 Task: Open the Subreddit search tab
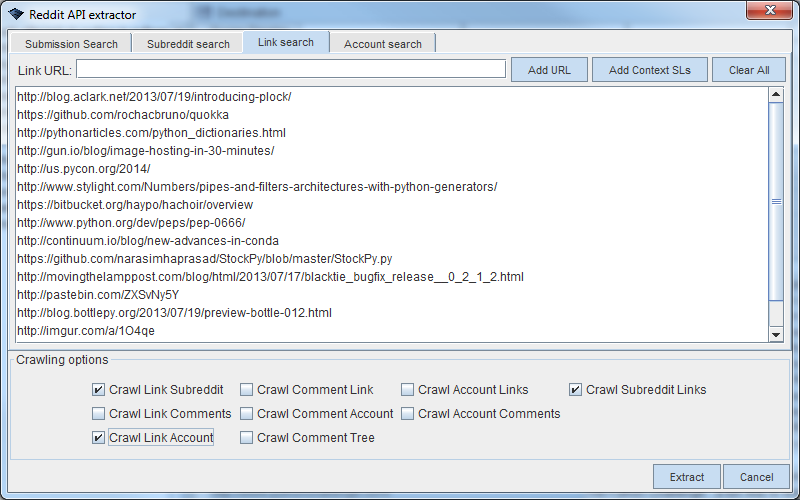coord(188,44)
